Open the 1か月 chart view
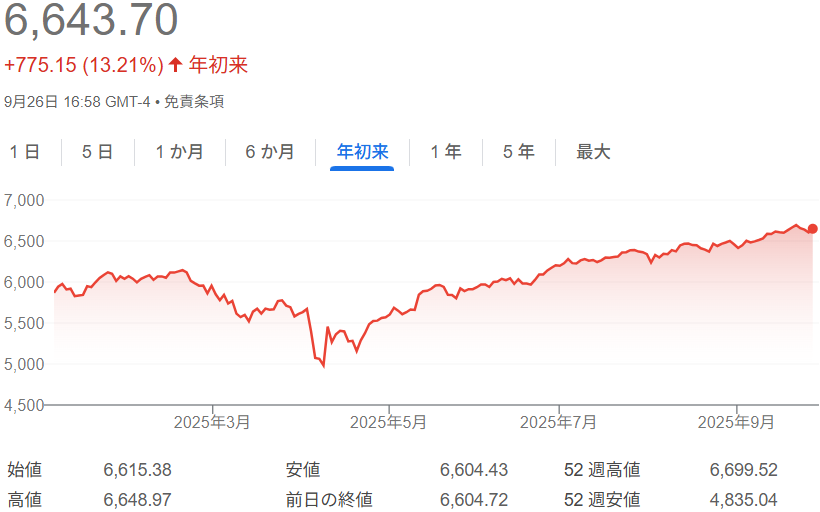This screenshot has height=512, width=820. [x=180, y=152]
